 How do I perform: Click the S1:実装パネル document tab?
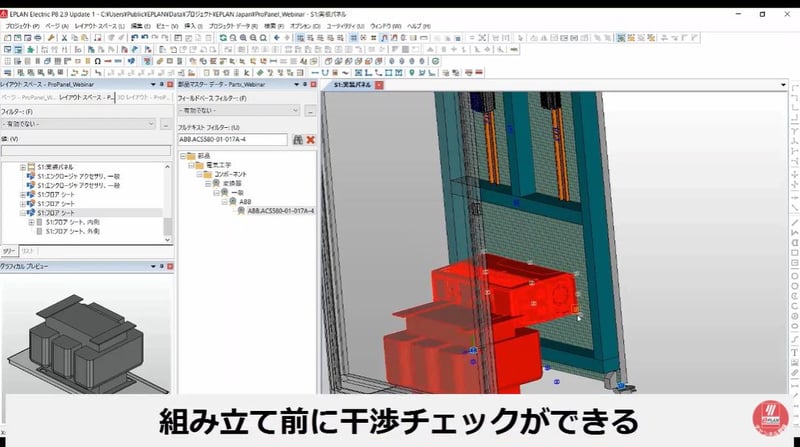[352, 85]
